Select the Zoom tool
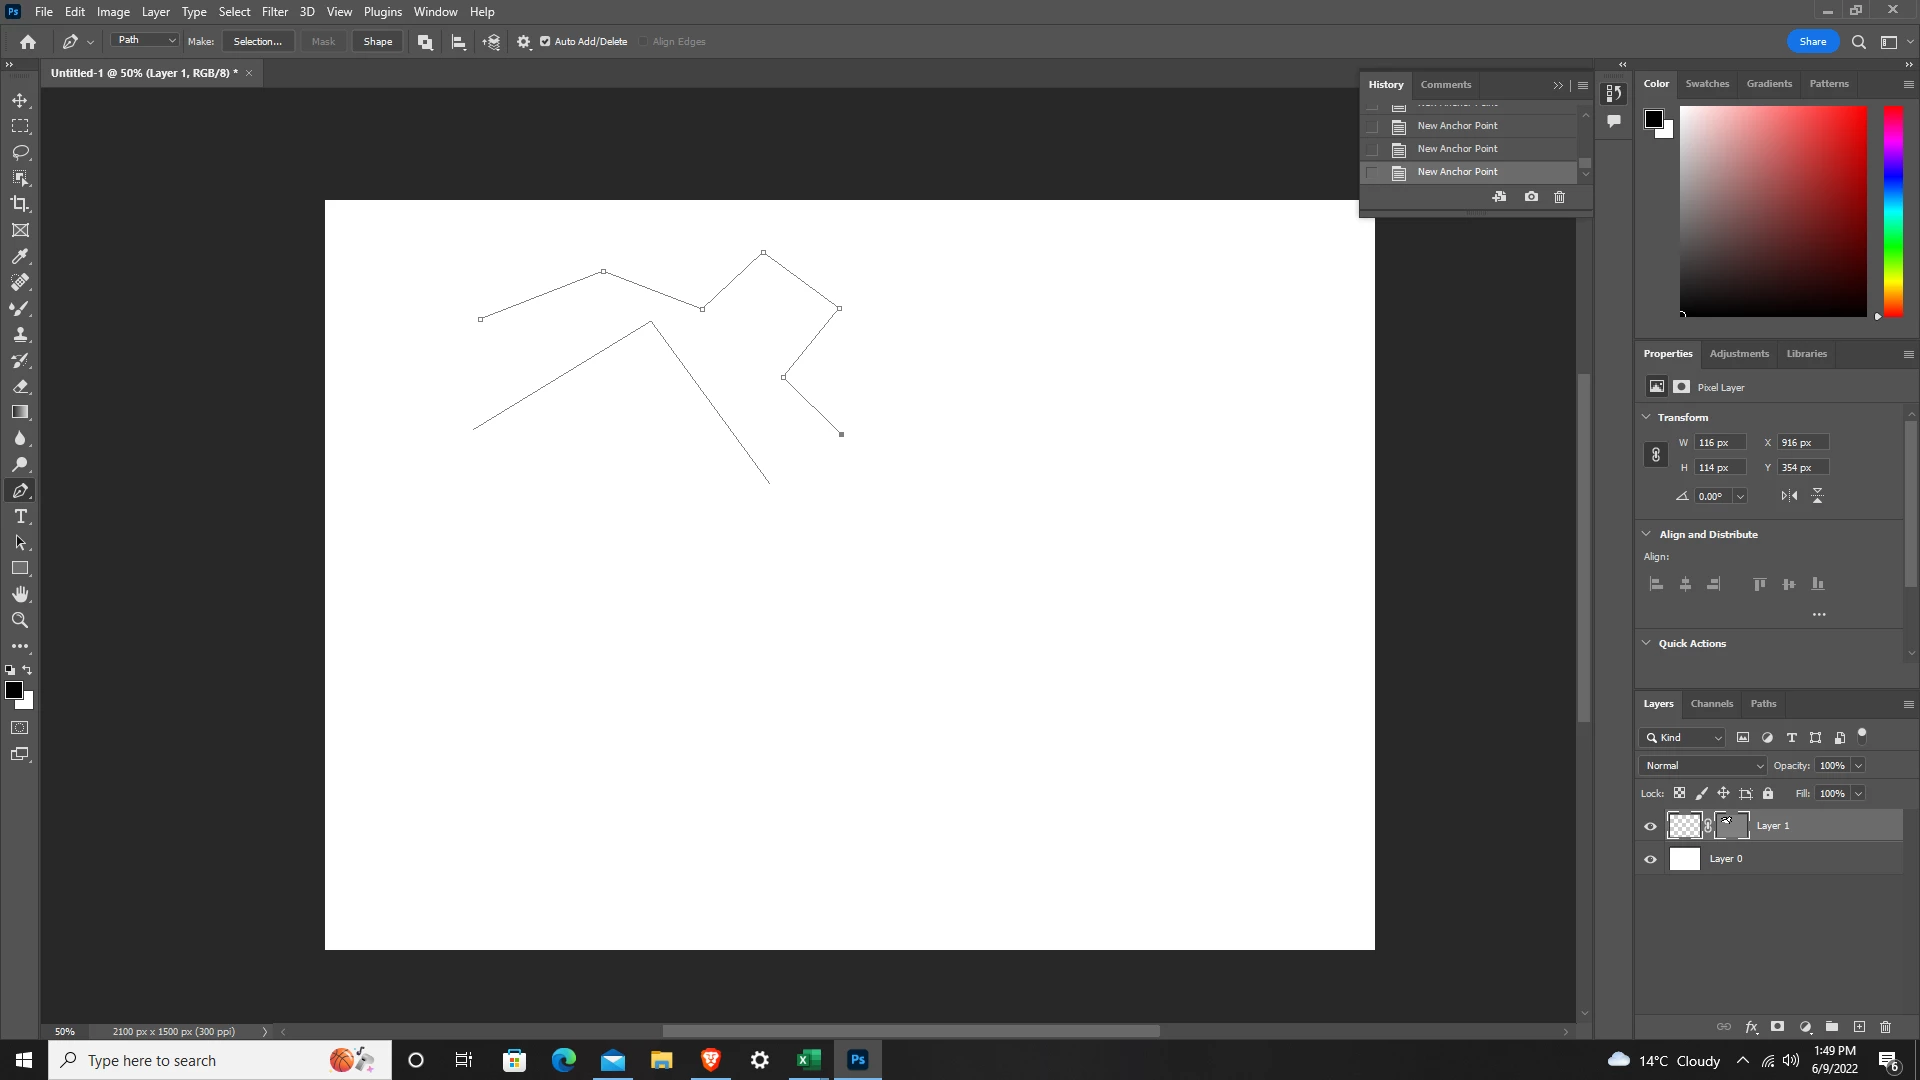This screenshot has width=1920, height=1080. coord(20,620)
